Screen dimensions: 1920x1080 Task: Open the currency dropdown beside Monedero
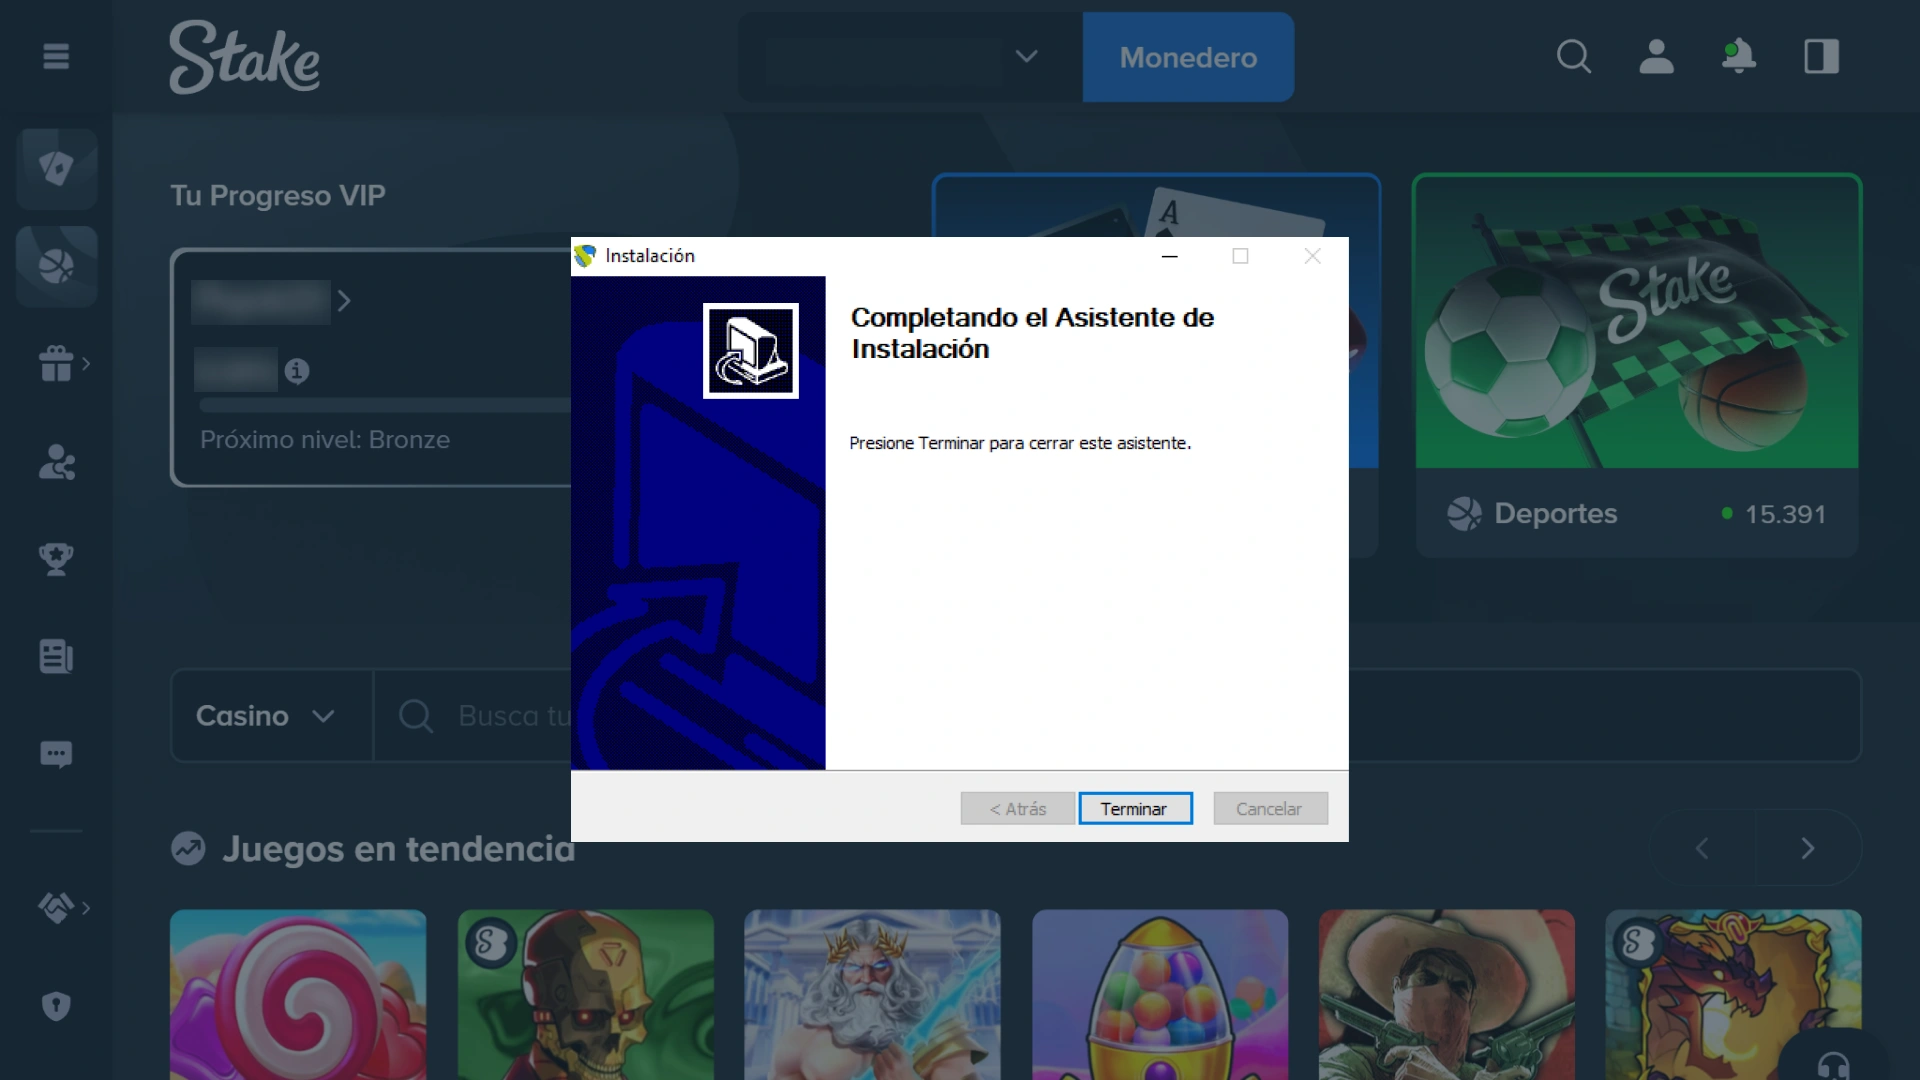point(1027,57)
